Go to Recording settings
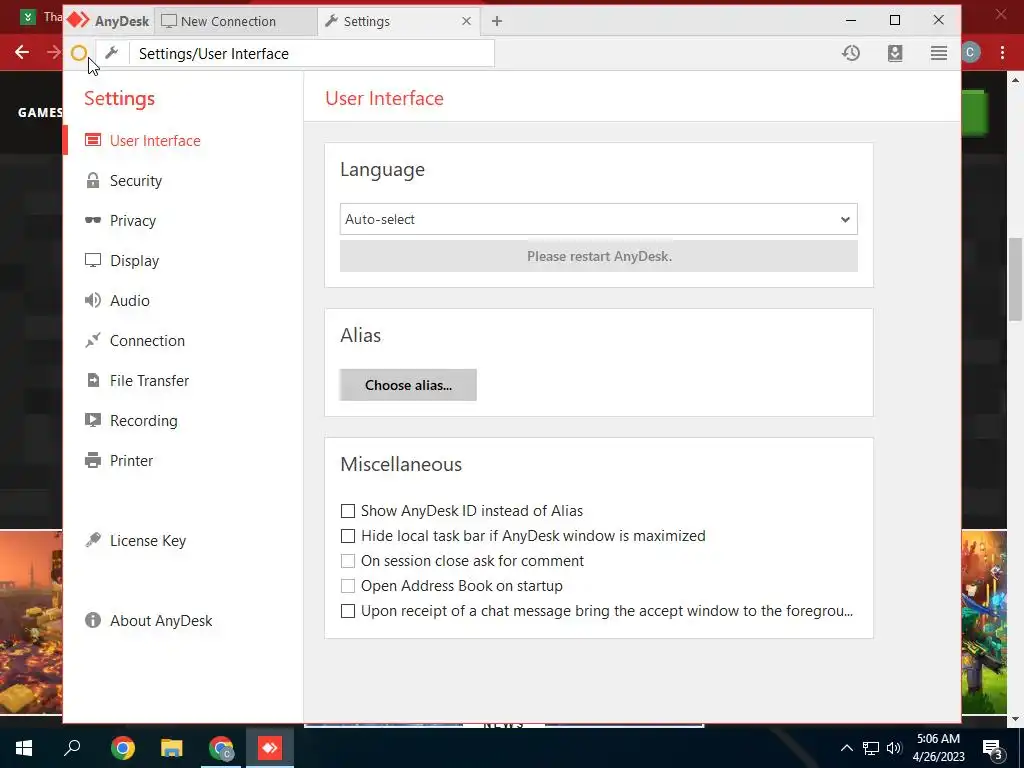The image size is (1024, 768). point(144,421)
